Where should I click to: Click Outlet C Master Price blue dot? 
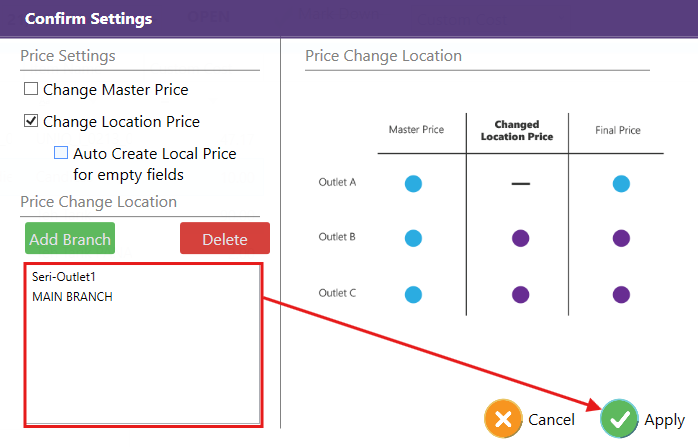(413, 294)
